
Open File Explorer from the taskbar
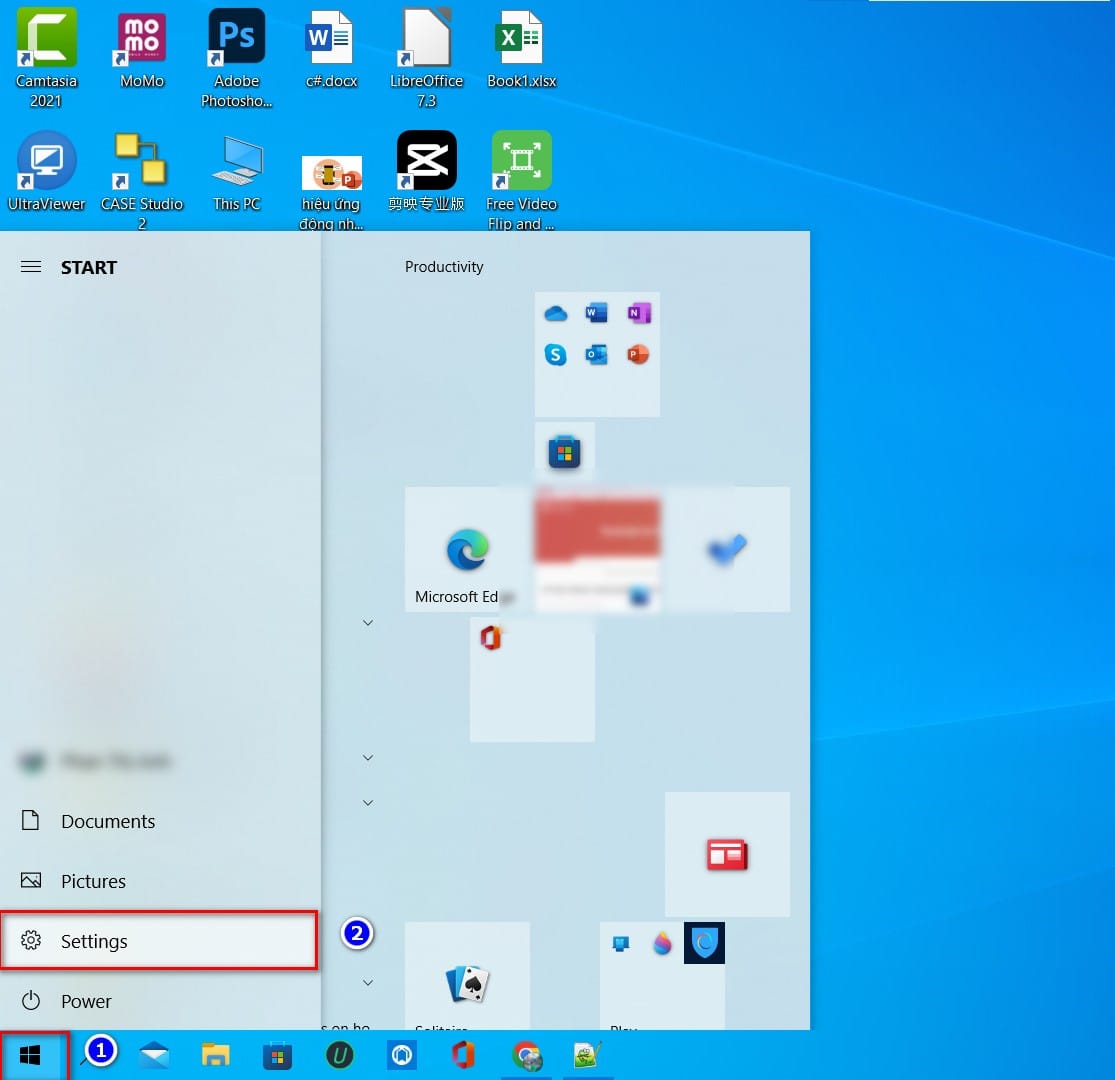coord(215,1055)
